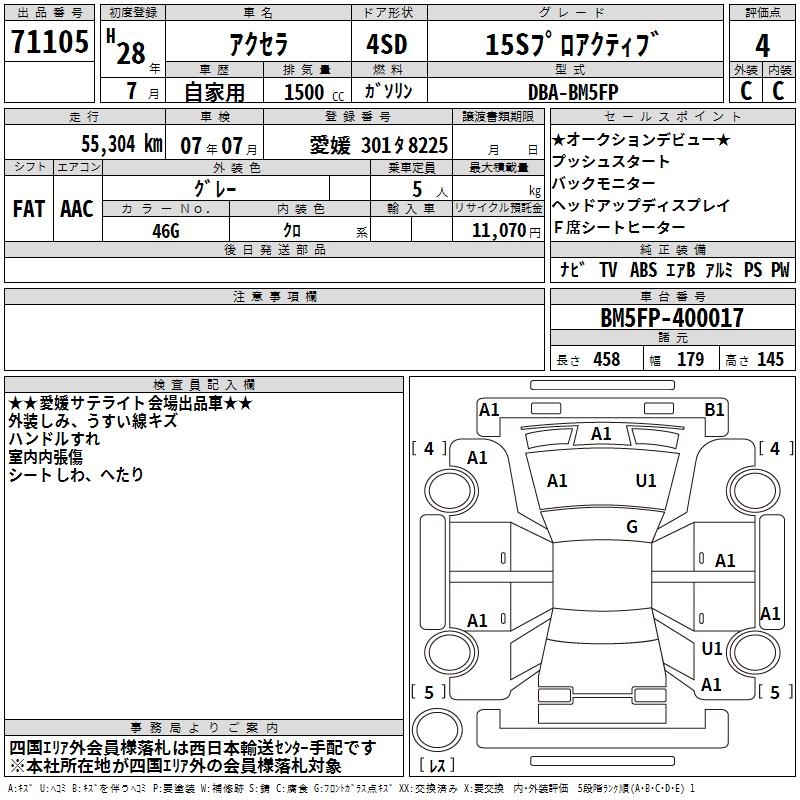Click the overall score 4

762,46
